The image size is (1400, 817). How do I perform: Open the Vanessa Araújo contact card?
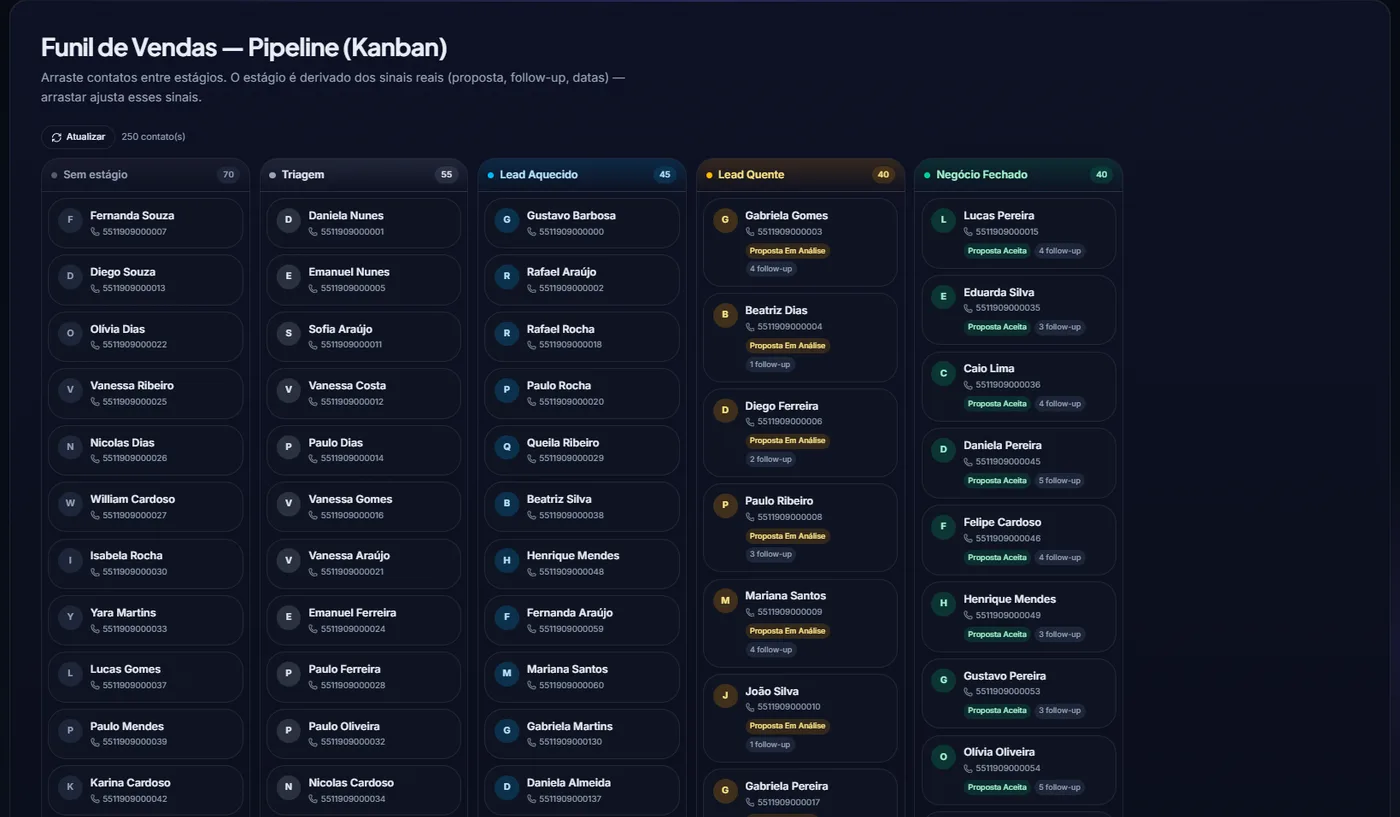click(364, 564)
